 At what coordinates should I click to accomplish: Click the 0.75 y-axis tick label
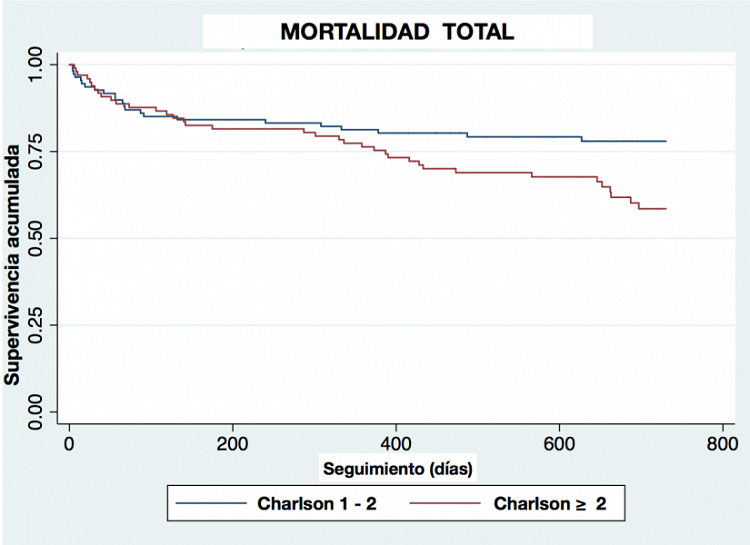(36, 151)
